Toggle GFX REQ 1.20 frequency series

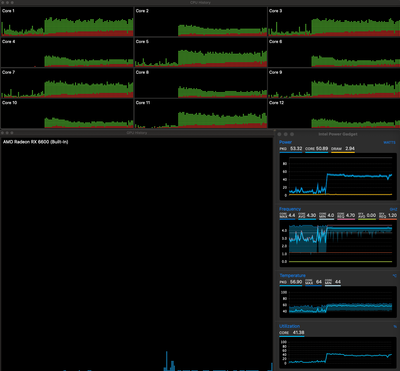coord(388,215)
